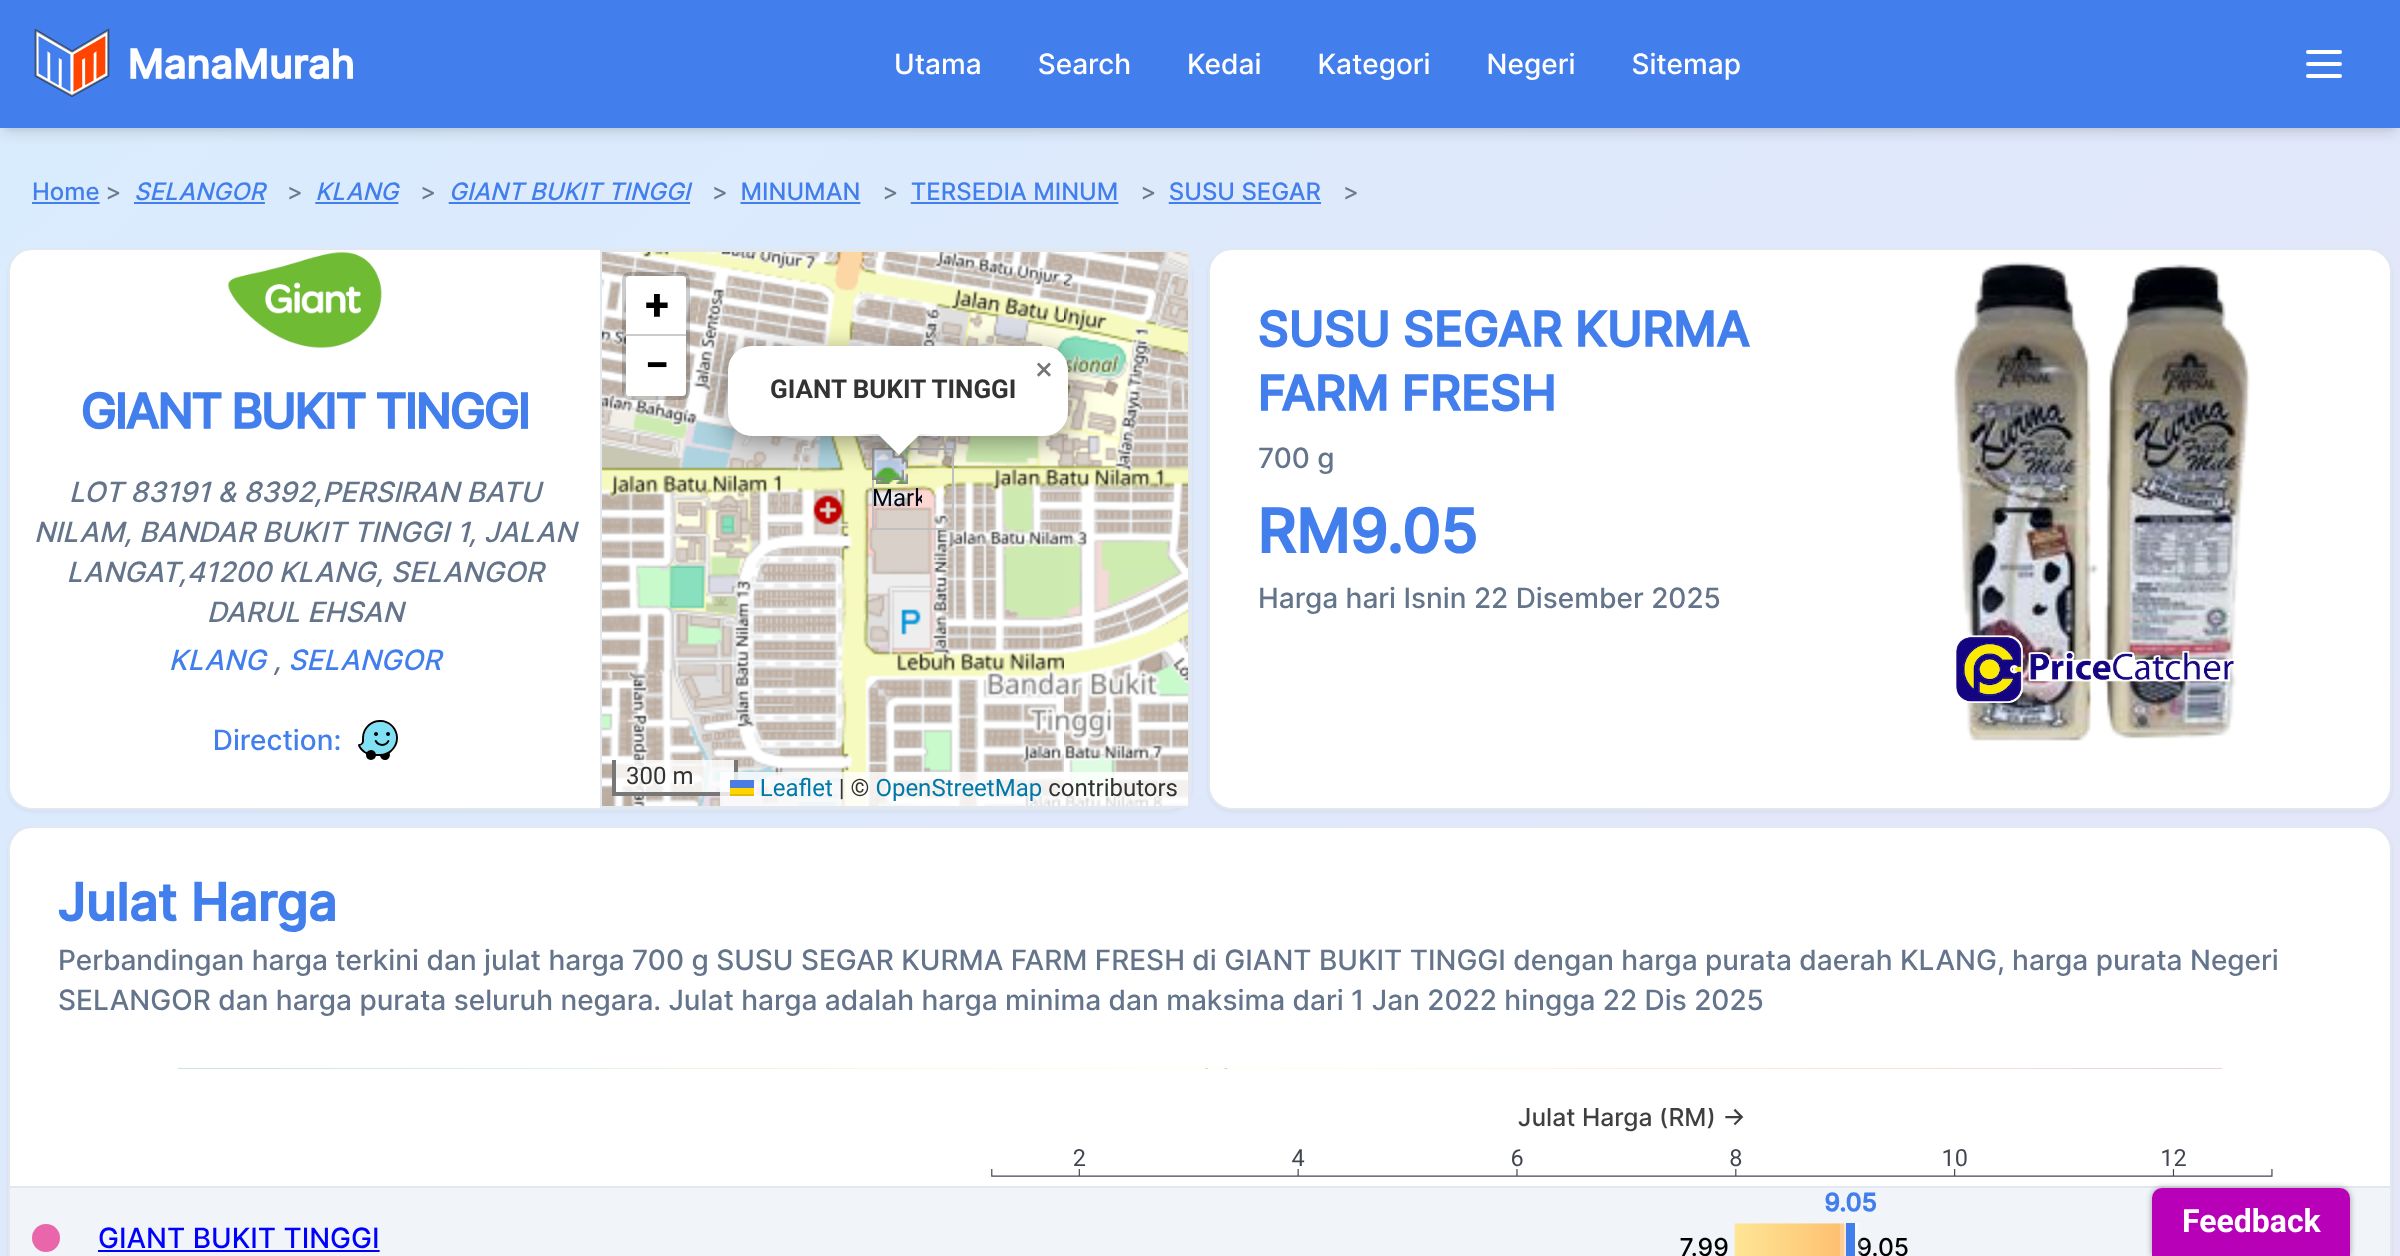Click the red hospital marker on map
The height and width of the screenshot is (1256, 2400).
click(827, 510)
